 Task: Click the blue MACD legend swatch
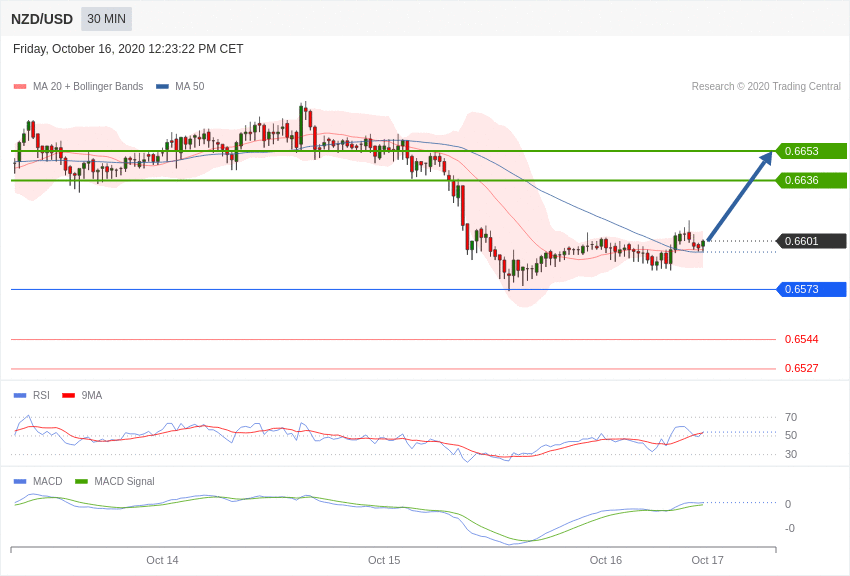tap(20, 482)
